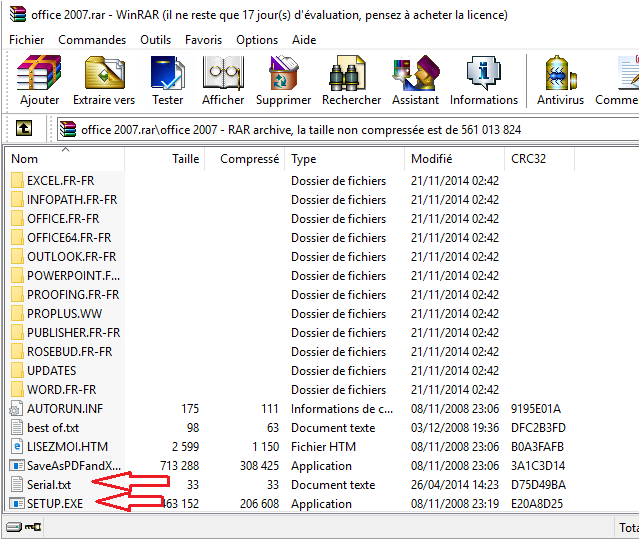The image size is (640, 540).
Task: Select the PROPLUS.WW folder name
Action: click(64, 313)
